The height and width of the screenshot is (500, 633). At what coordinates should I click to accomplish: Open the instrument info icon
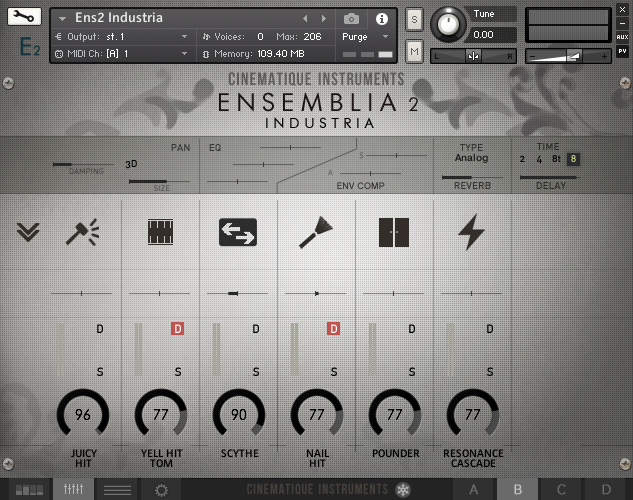pos(381,19)
